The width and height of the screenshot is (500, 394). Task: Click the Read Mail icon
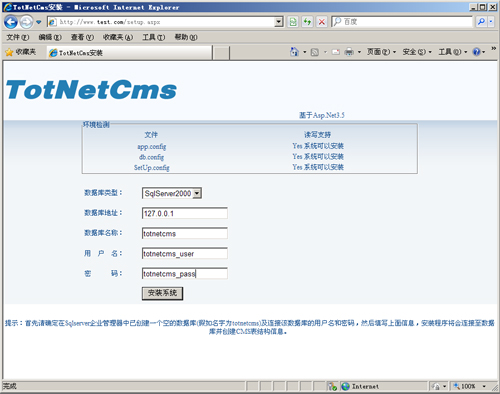pyautogui.click(x=336, y=52)
